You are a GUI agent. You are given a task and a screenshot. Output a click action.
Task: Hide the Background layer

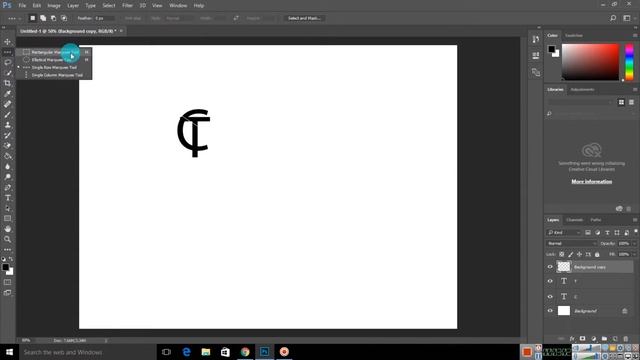point(550,311)
